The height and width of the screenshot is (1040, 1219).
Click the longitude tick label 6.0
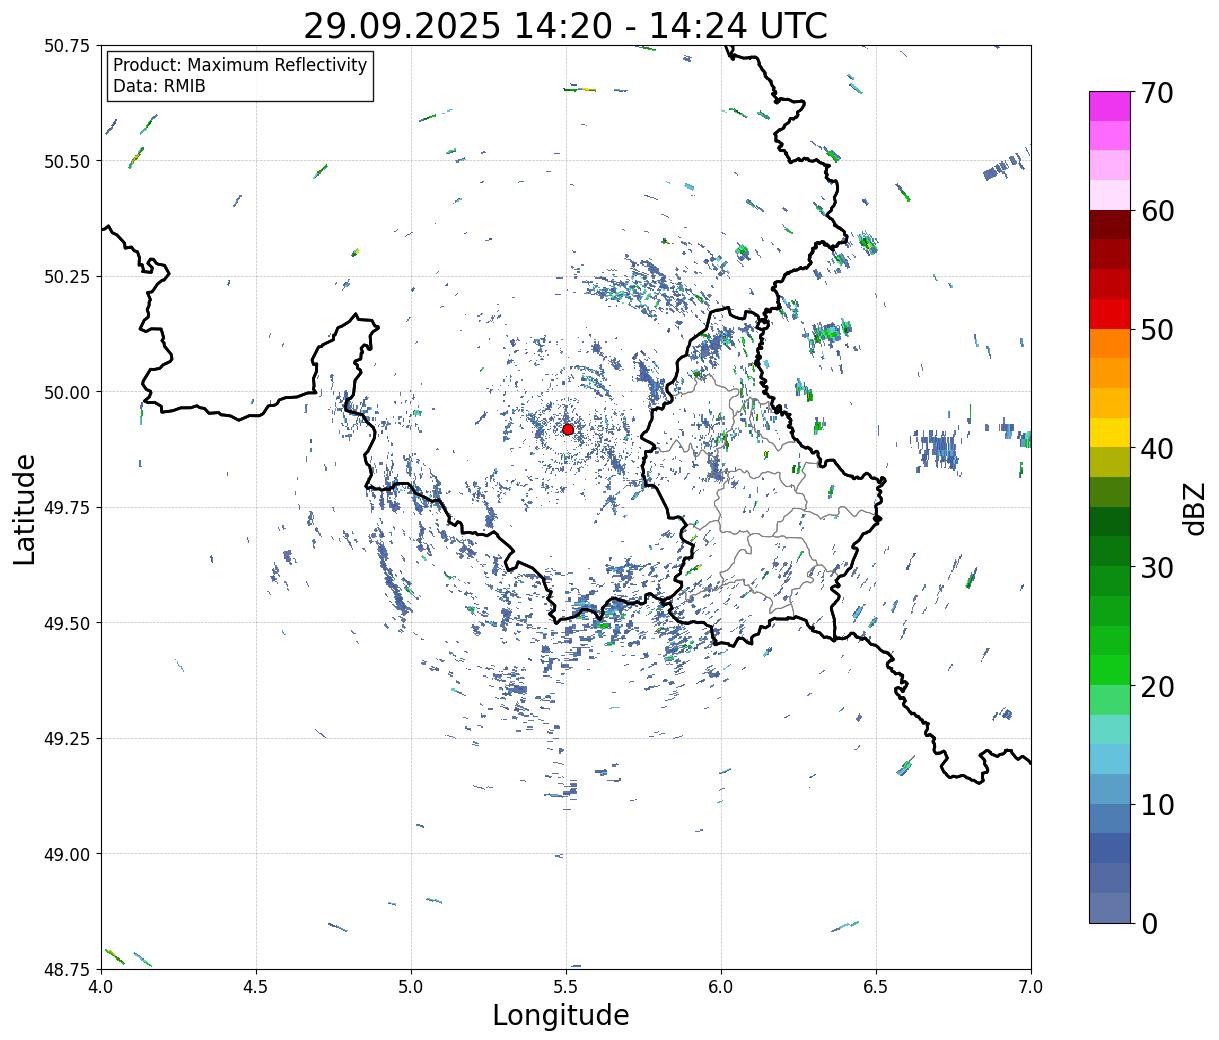click(721, 986)
